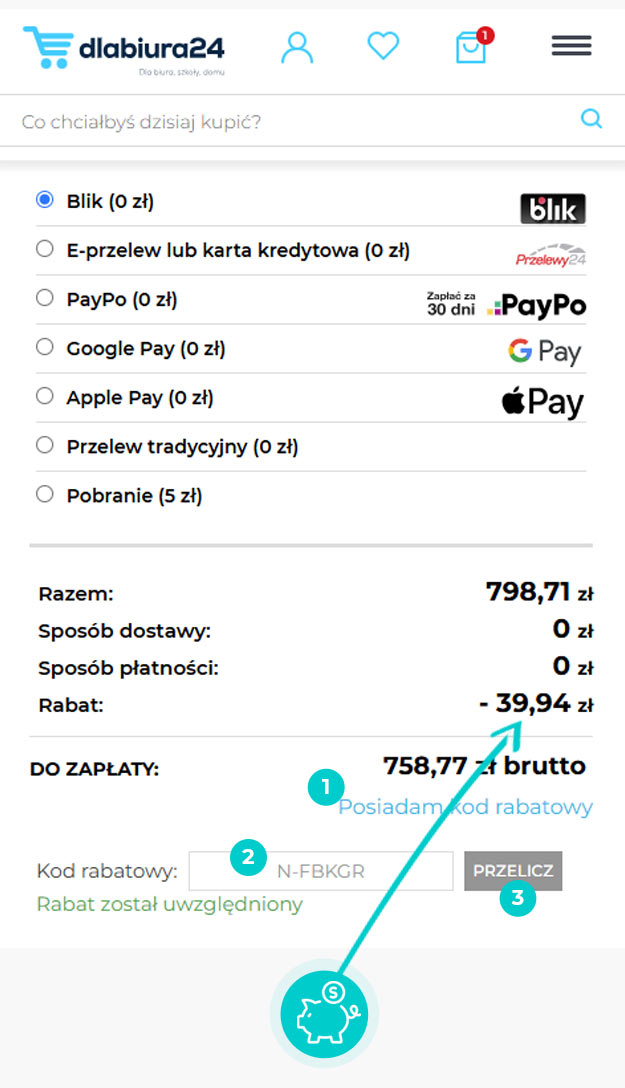
Task: Click the dlabiura24 logo
Action: pos(124,48)
